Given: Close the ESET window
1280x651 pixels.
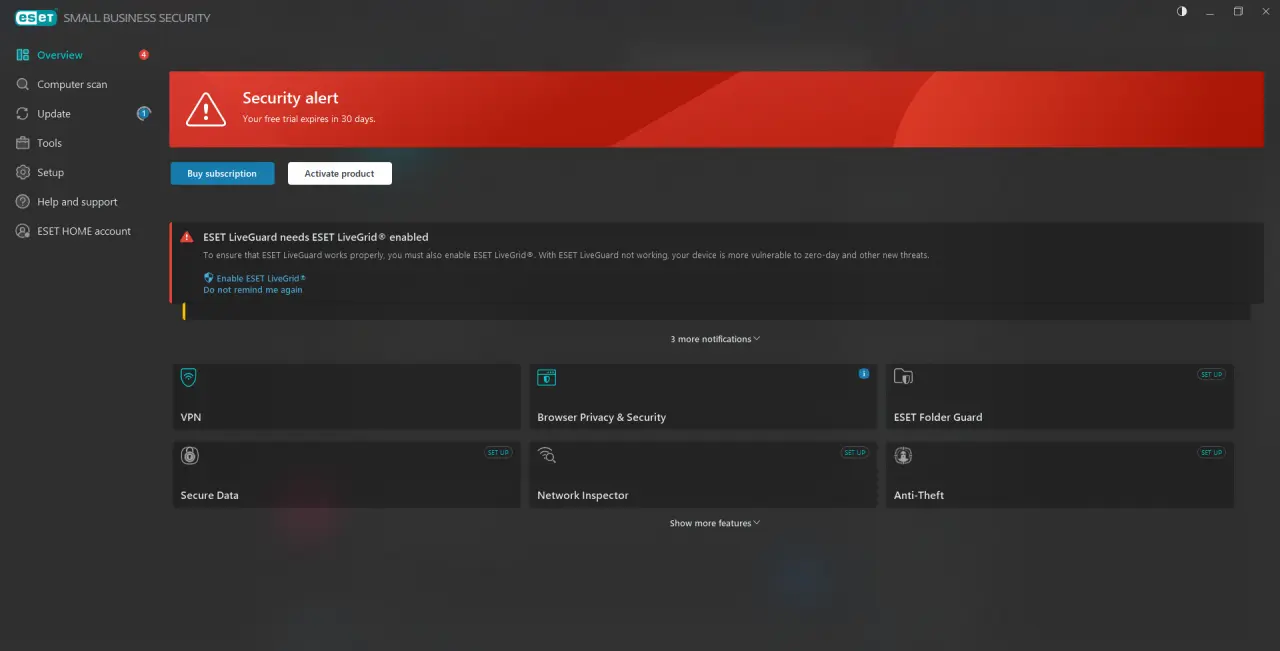Looking at the screenshot, I should [x=1266, y=12].
